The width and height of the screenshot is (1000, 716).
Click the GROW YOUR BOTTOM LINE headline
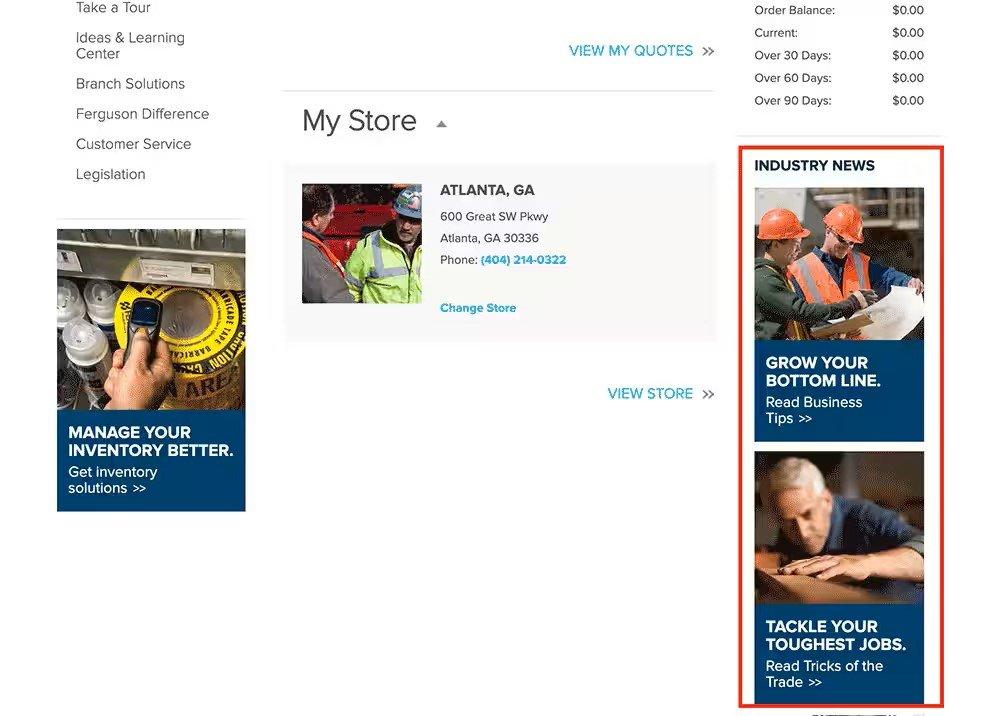click(823, 371)
